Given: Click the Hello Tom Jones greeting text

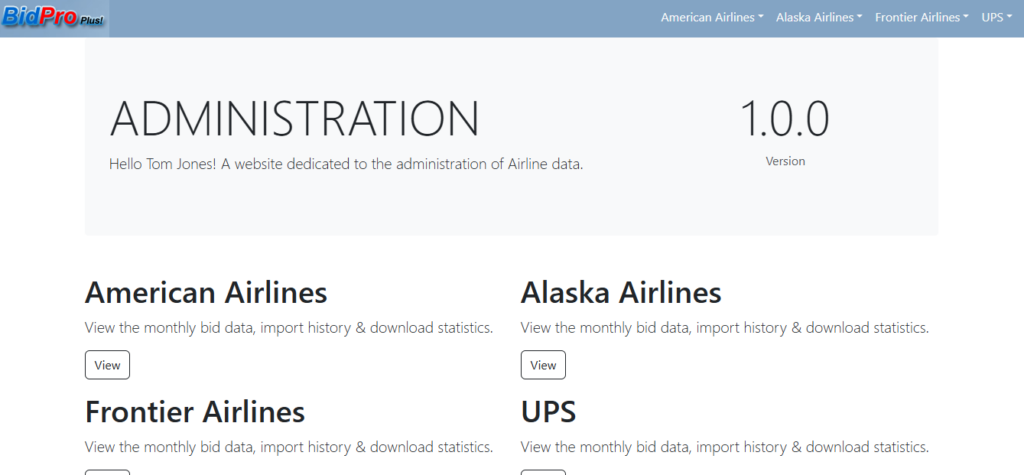Looking at the screenshot, I should coord(346,163).
